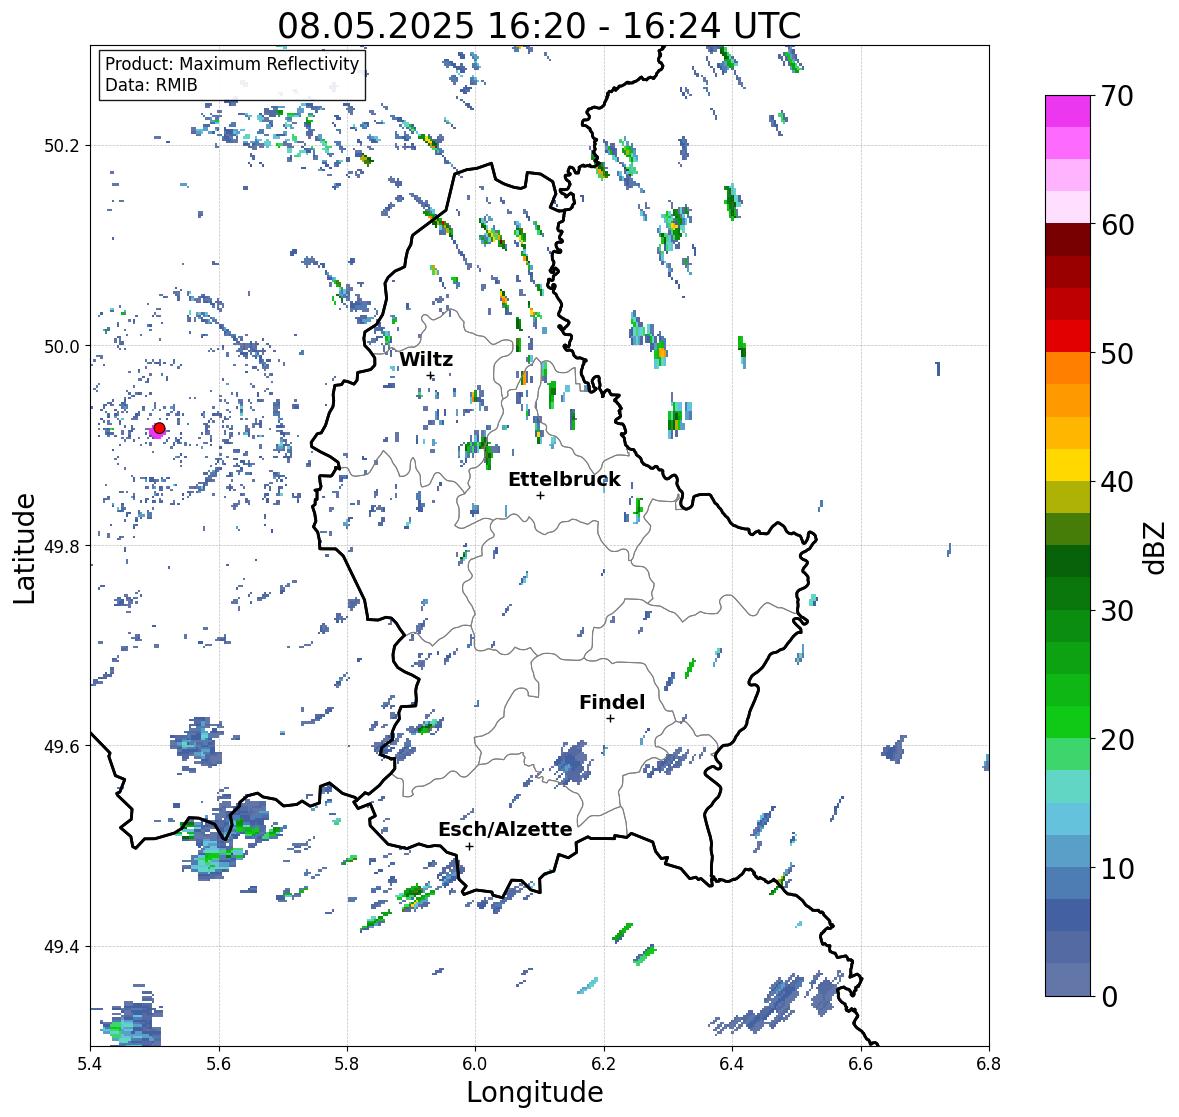Click the Wiltz cross marker

[431, 376]
